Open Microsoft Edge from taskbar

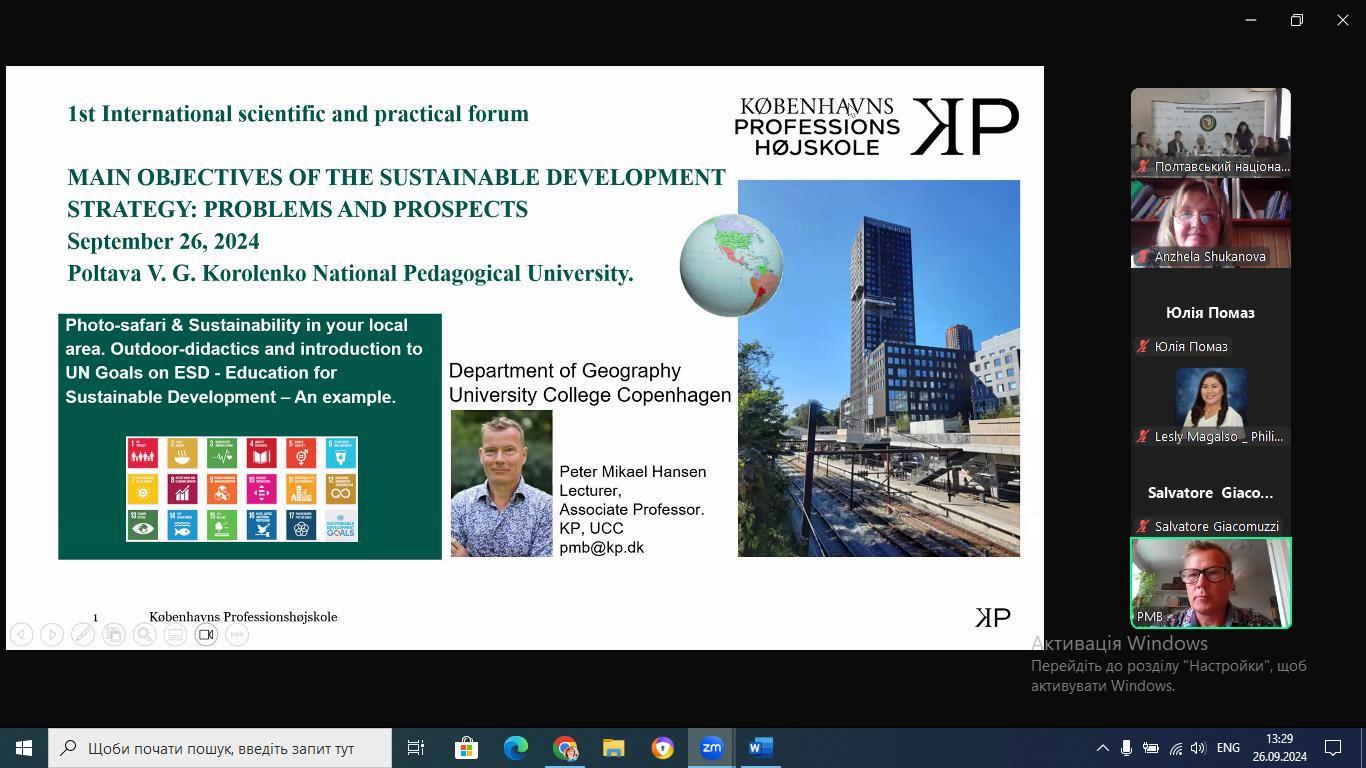[515, 748]
